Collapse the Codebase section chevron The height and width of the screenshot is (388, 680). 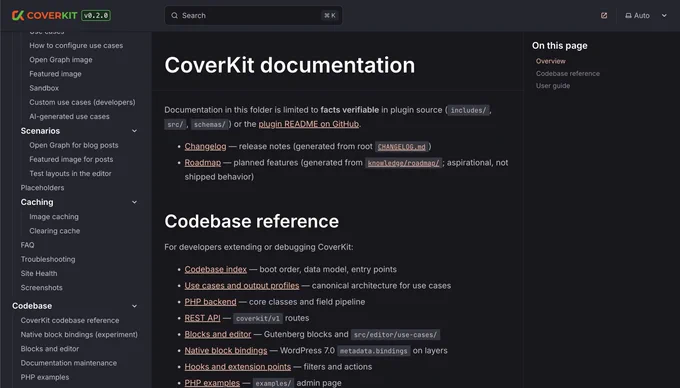click(134, 306)
